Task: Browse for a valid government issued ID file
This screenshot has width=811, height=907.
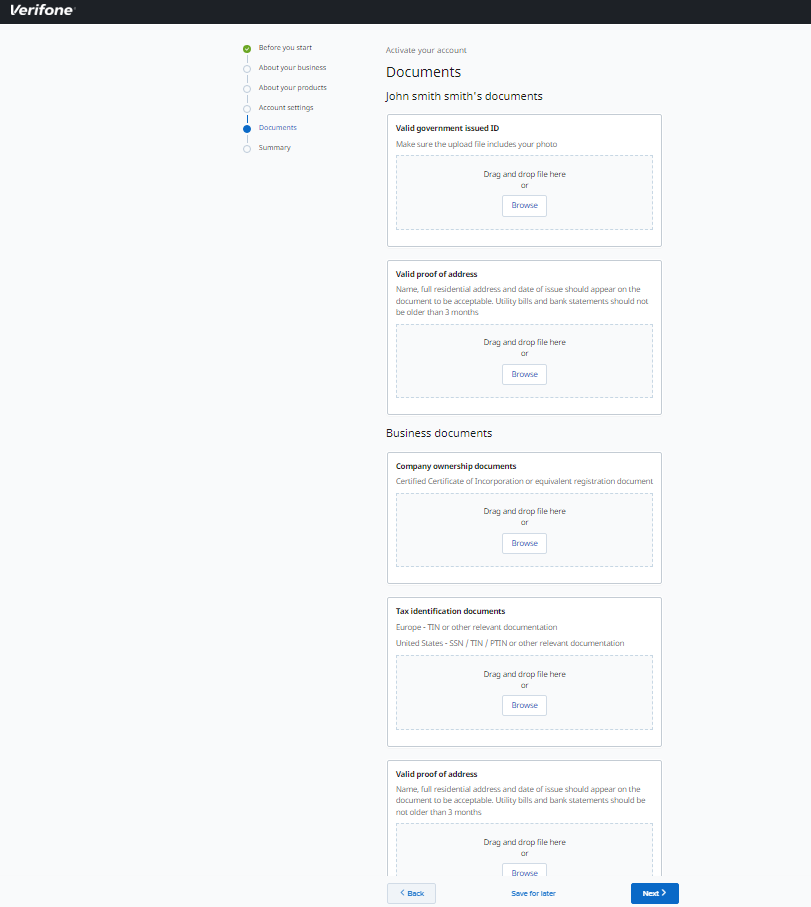Action: click(524, 205)
